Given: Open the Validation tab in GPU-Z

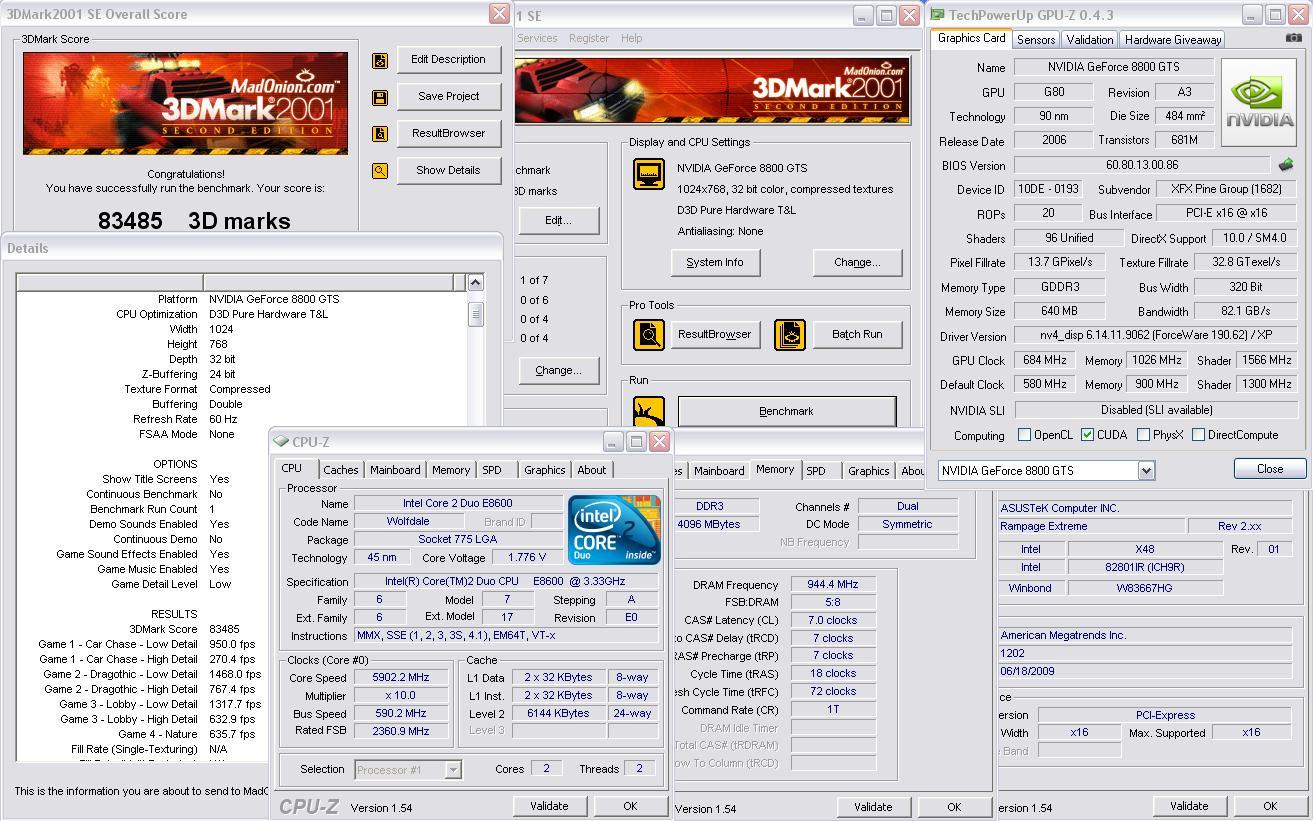Looking at the screenshot, I should pos(1089,40).
